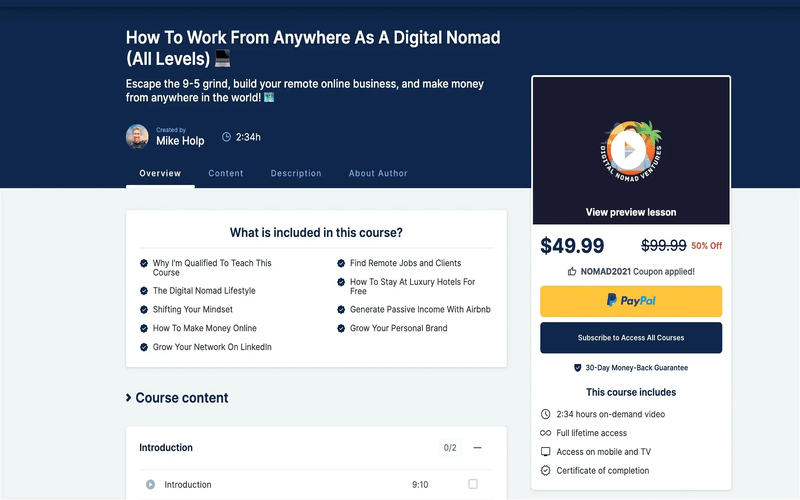Pay with the yellow PayPal button
This screenshot has height=500, width=800.
click(x=631, y=301)
